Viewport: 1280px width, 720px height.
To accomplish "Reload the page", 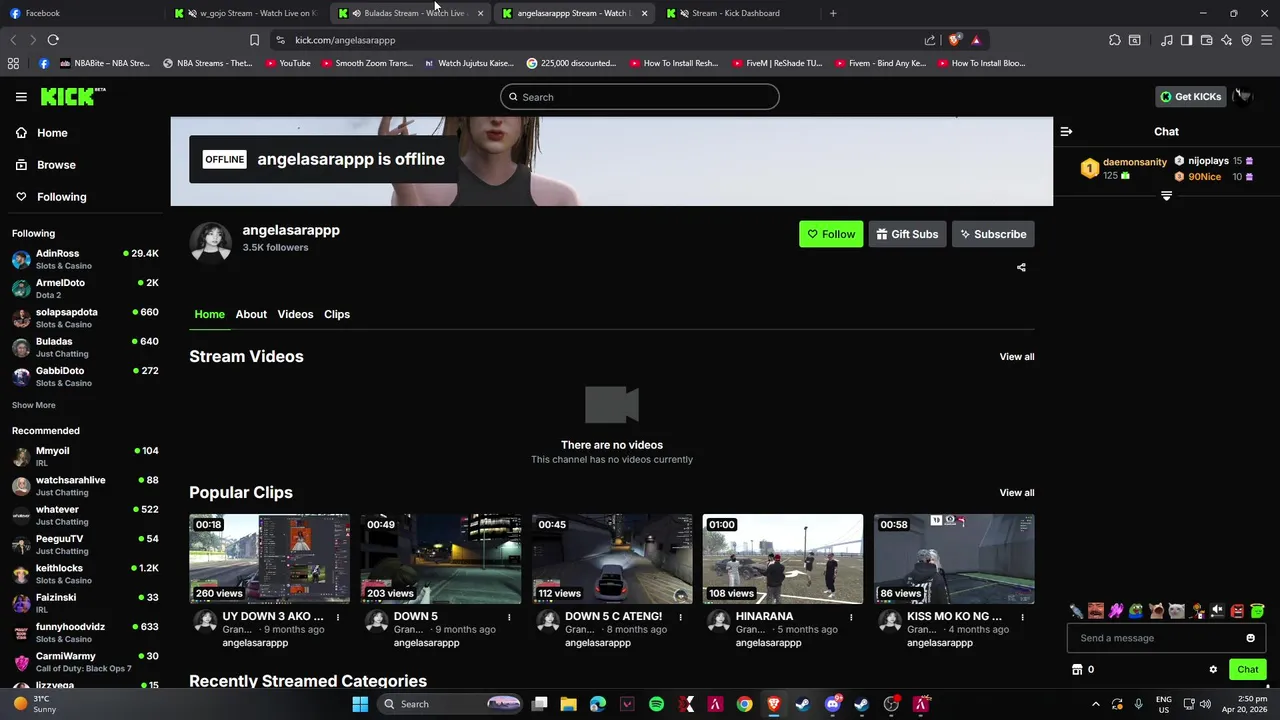I will [53, 40].
